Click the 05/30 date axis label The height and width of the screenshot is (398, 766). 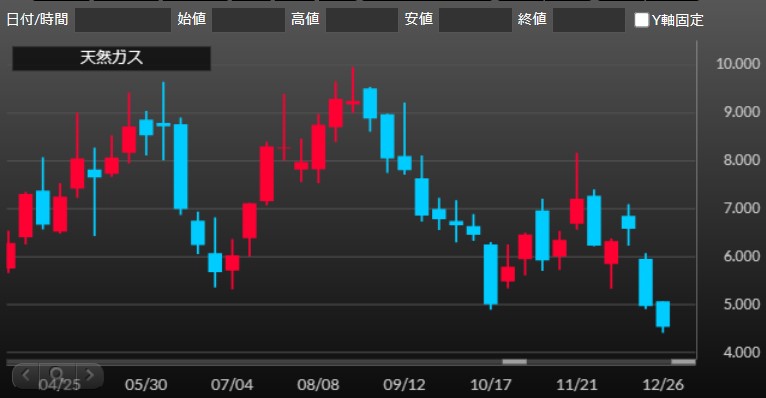146,385
